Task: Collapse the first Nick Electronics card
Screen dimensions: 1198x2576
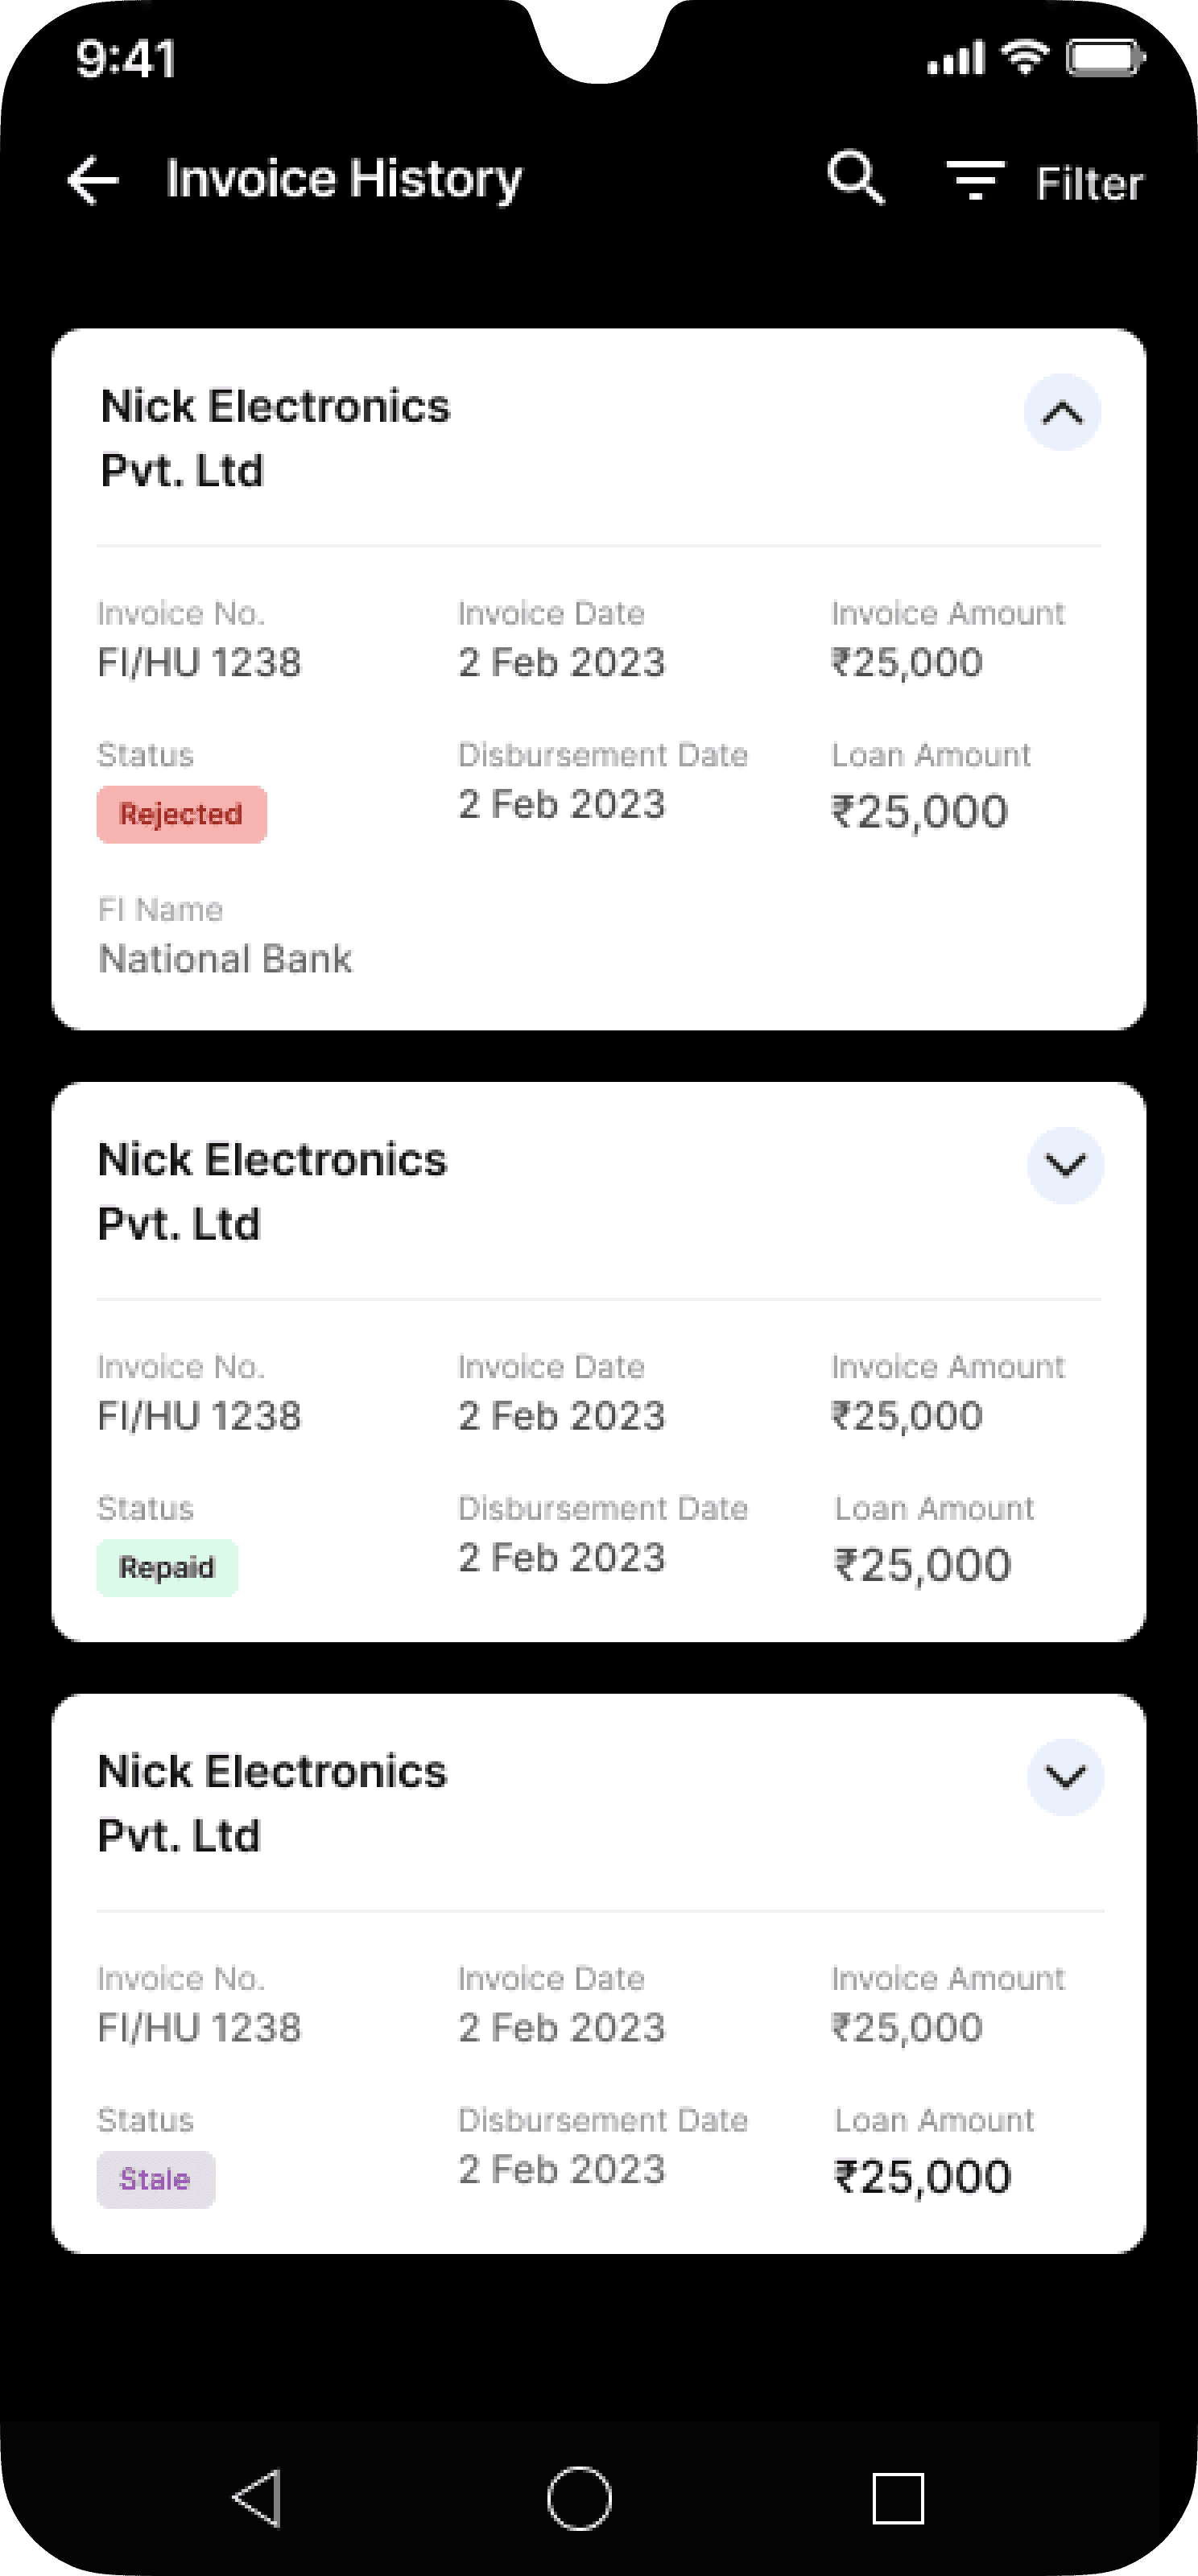Action: coord(1062,412)
